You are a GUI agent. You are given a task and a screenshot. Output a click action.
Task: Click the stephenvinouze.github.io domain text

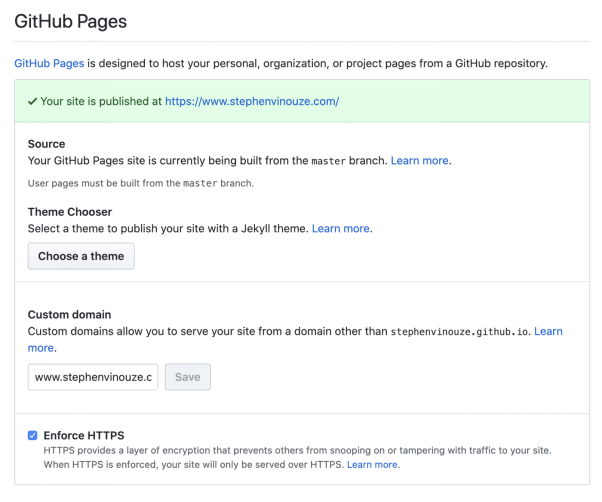459,331
